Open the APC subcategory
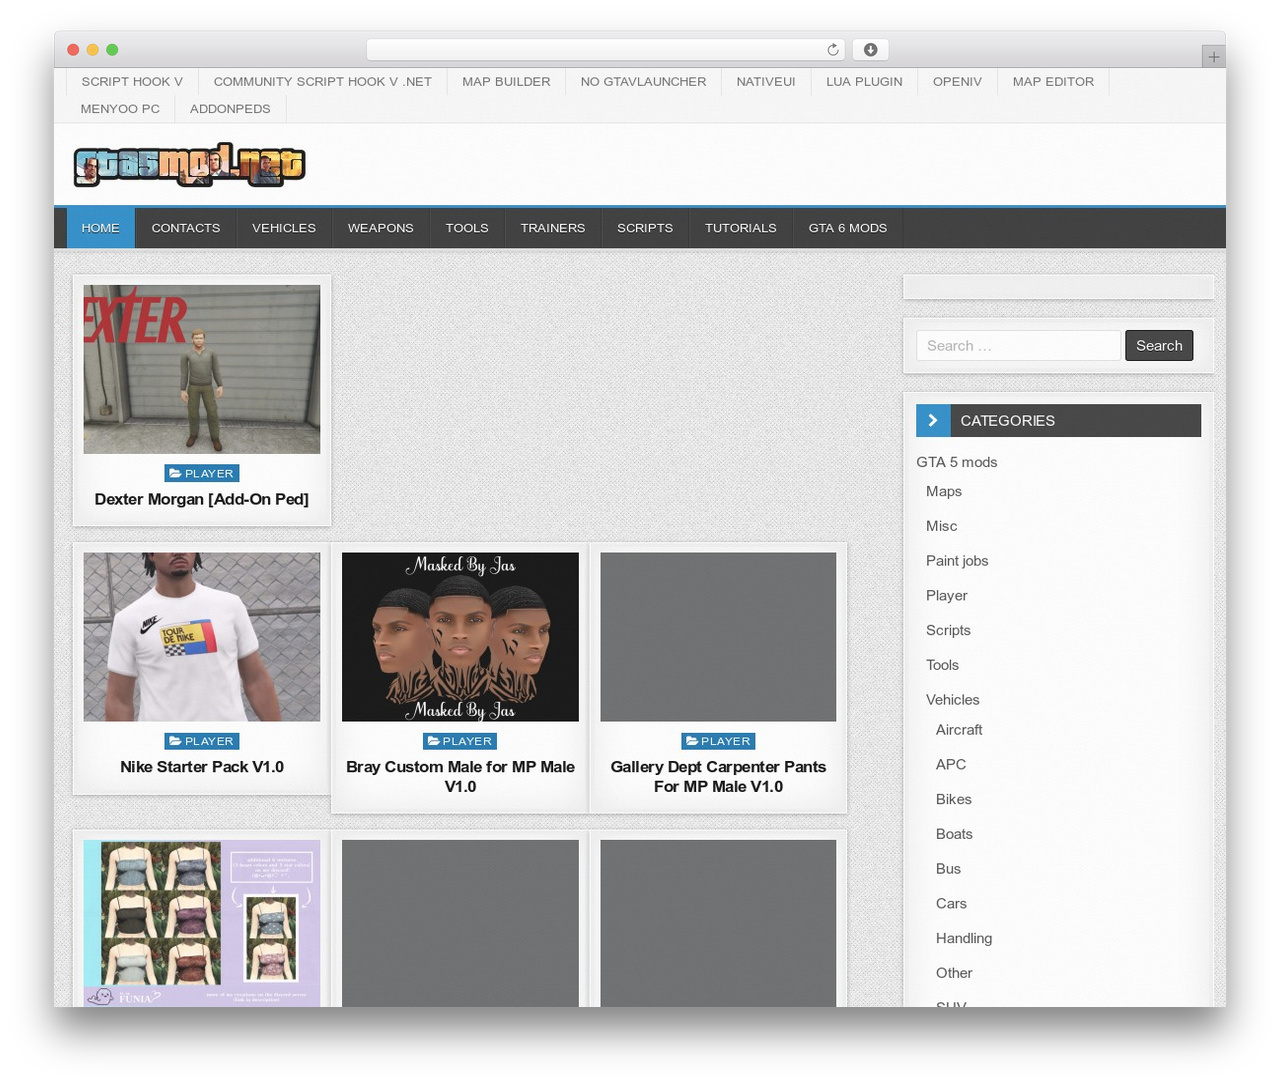 951,765
